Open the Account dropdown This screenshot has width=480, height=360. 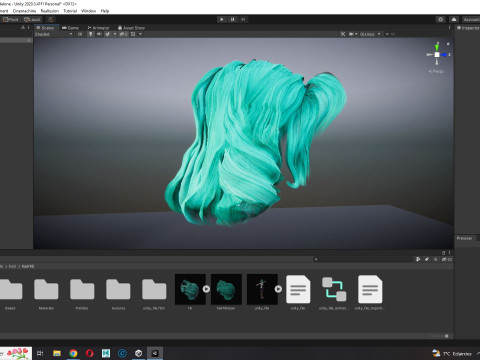(471, 19)
